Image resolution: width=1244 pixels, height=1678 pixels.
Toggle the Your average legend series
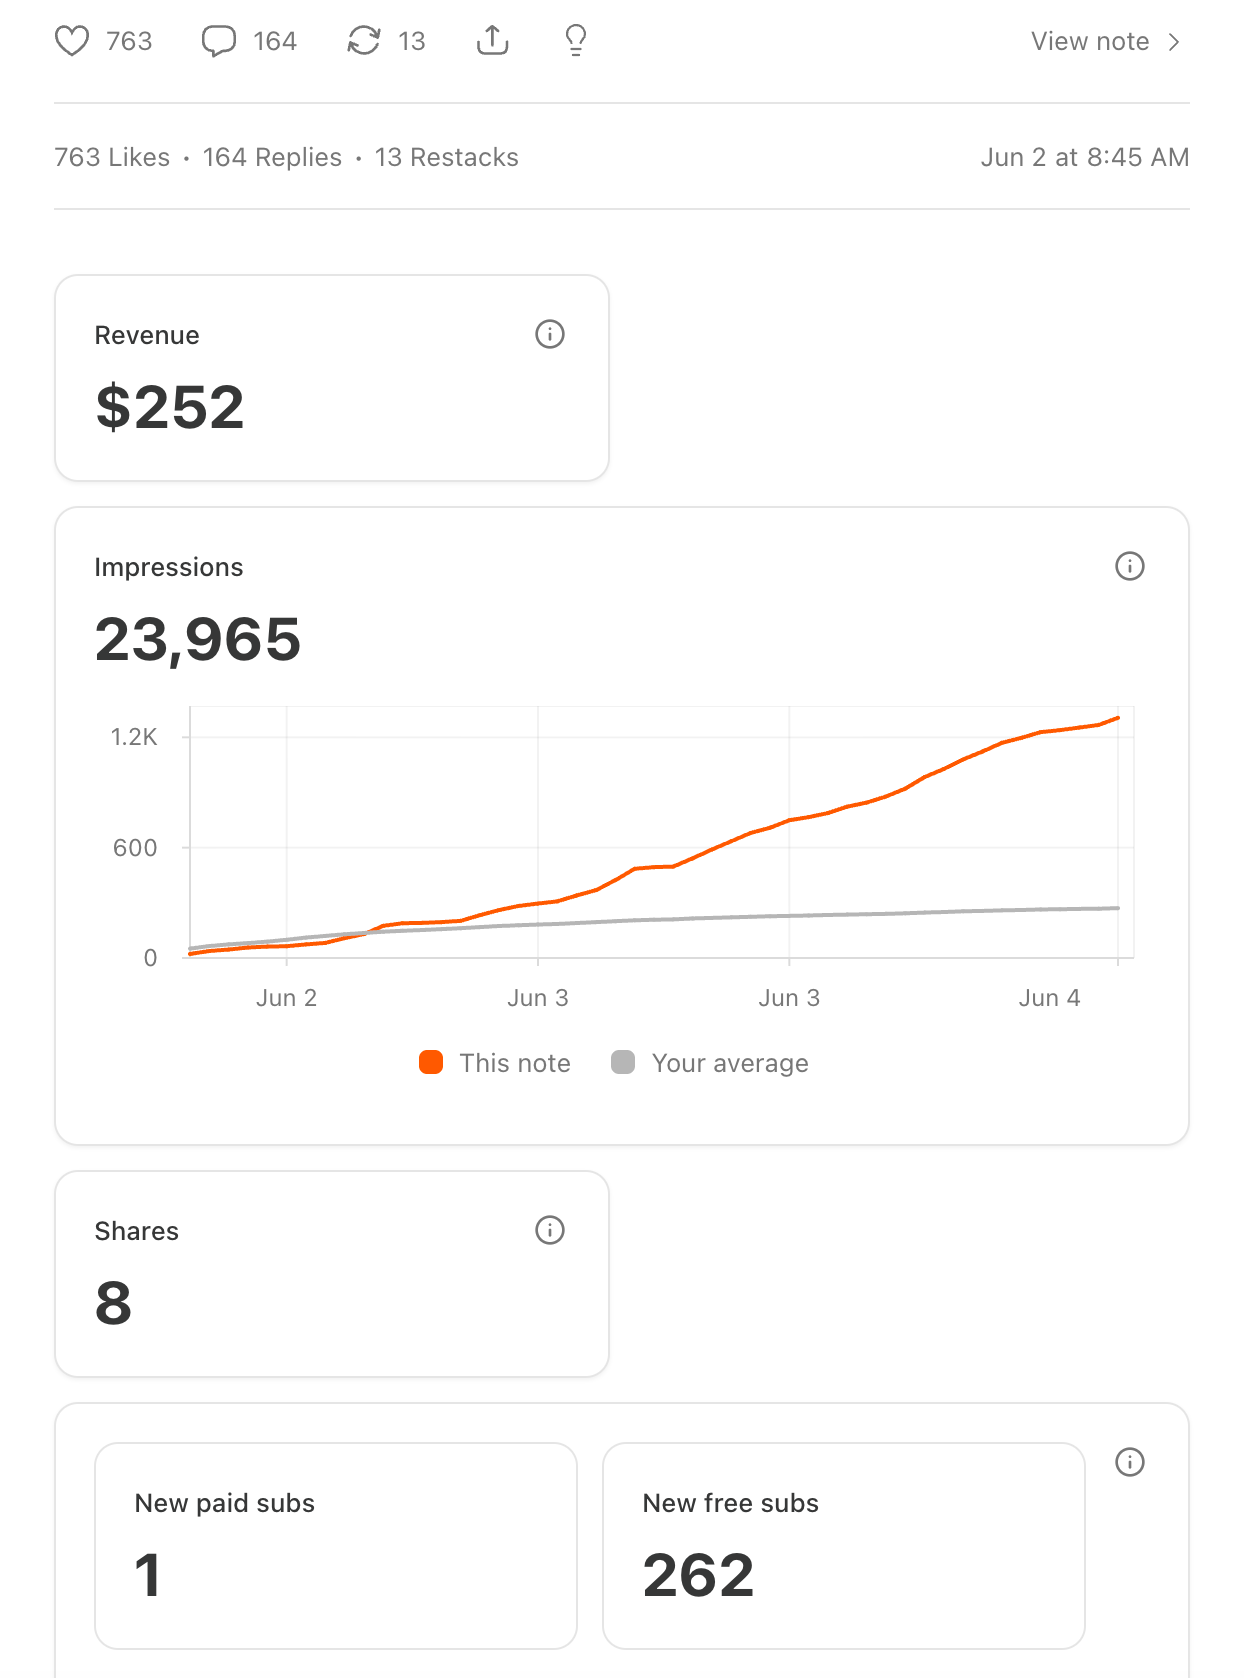tap(710, 1063)
